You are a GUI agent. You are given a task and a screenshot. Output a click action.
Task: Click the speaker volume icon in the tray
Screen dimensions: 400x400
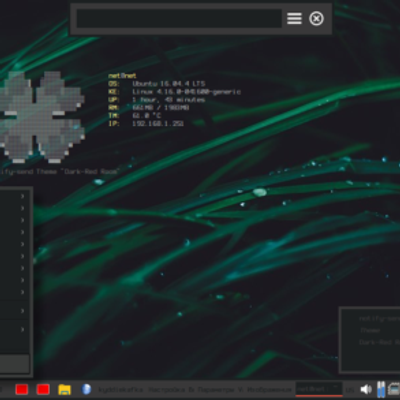click(366, 389)
